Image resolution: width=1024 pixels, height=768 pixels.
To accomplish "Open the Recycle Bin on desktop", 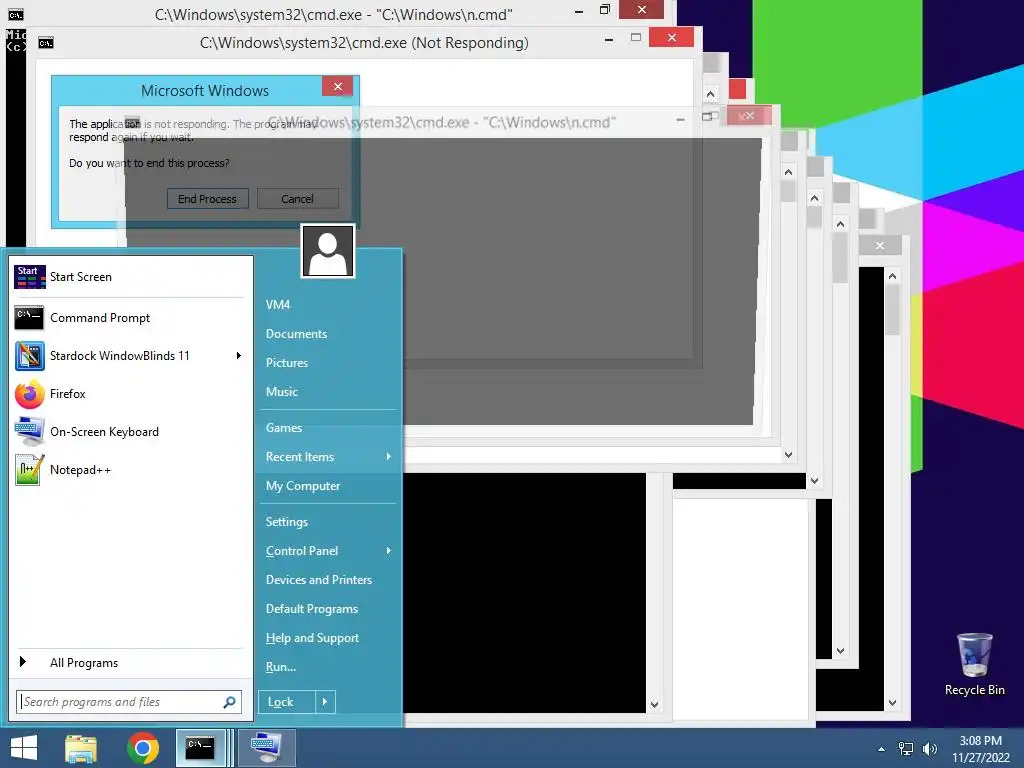I will coord(974,664).
